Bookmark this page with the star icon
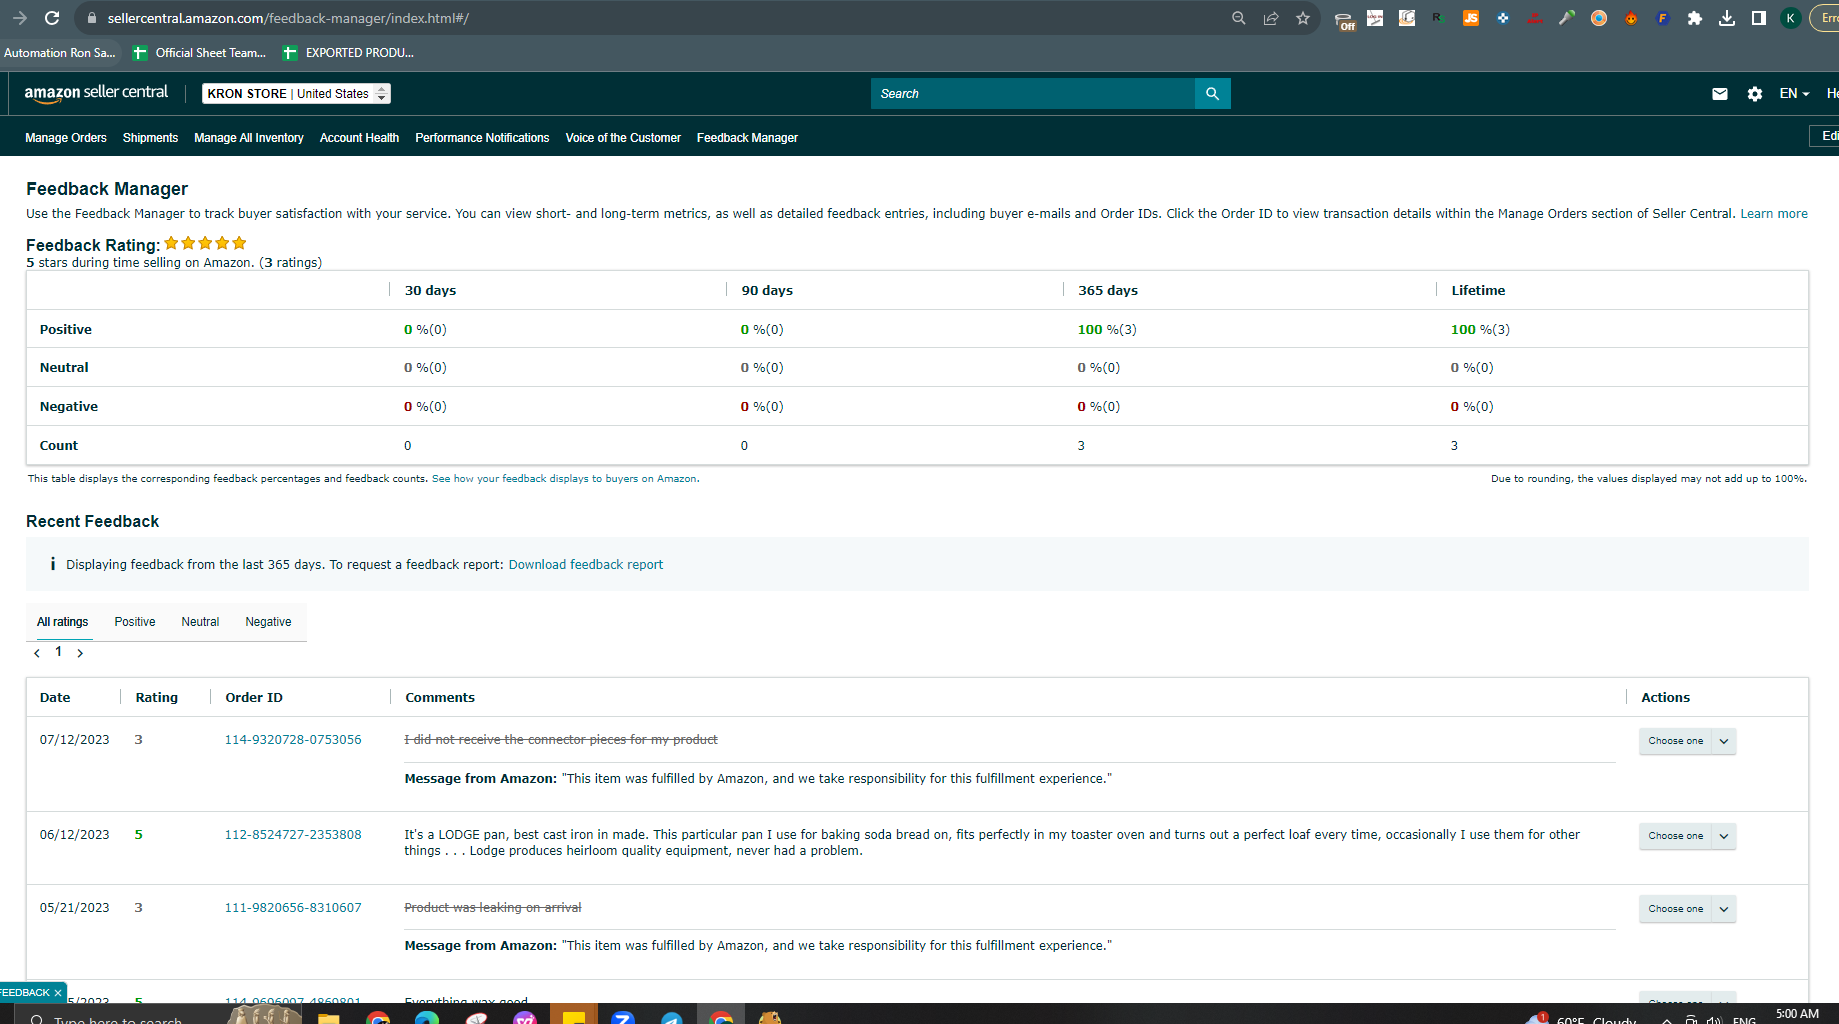Image resolution: width=1839 pixels, height=1024 pixels. [x=1303, y=18]
